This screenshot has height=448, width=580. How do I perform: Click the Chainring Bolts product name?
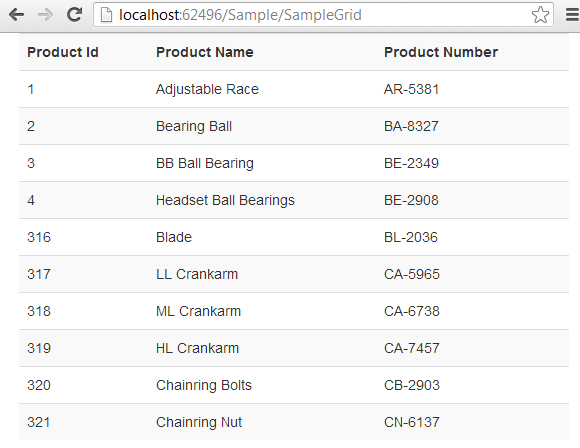click(x=204, y=385)
